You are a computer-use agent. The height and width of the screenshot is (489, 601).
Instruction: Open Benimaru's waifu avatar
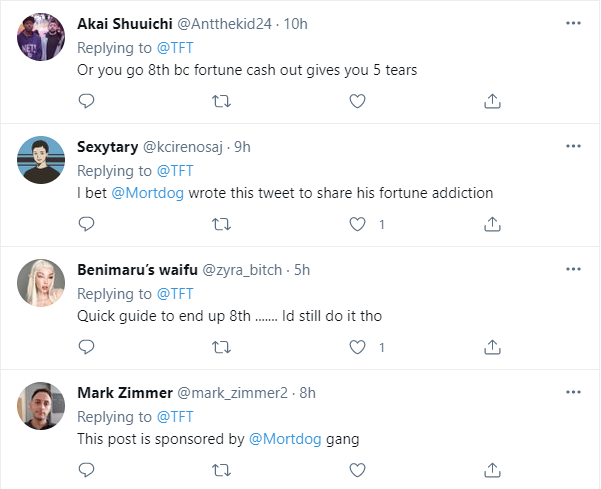click(42, 286)
